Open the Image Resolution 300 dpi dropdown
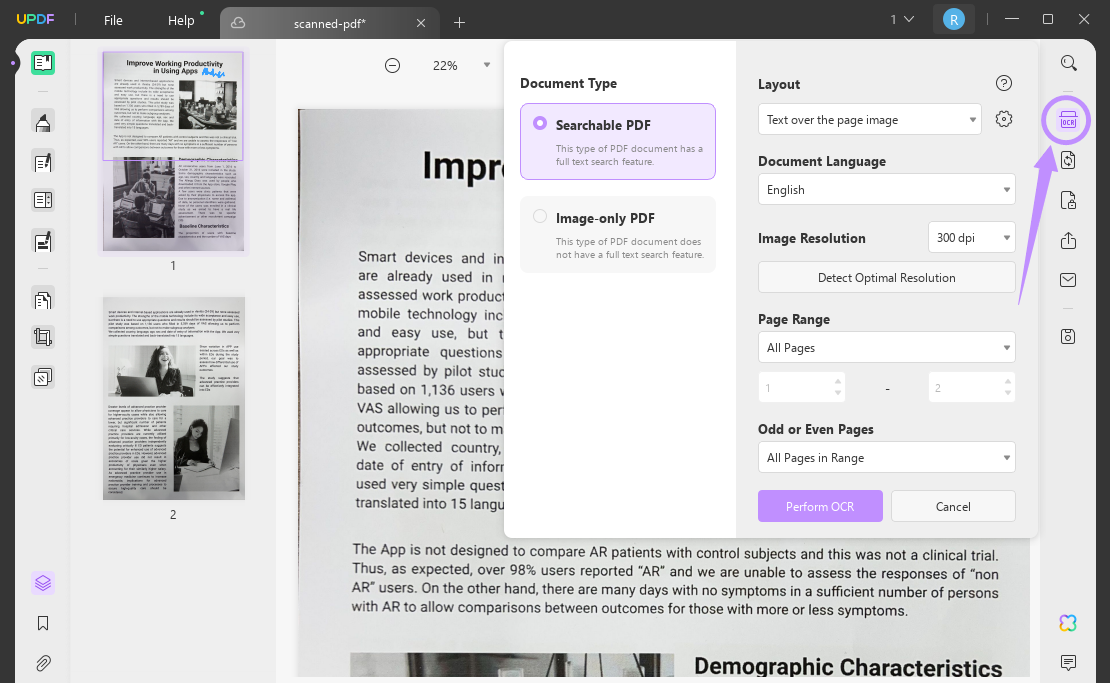Viewport: 1110px width, 683px height. [971, 237]
